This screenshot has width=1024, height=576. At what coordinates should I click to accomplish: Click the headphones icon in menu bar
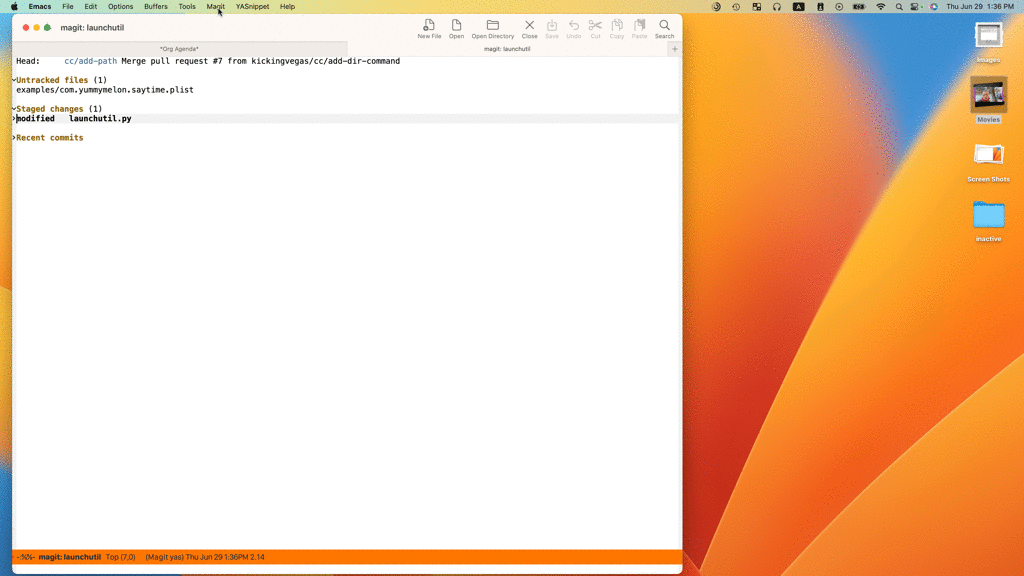[776, 7]
